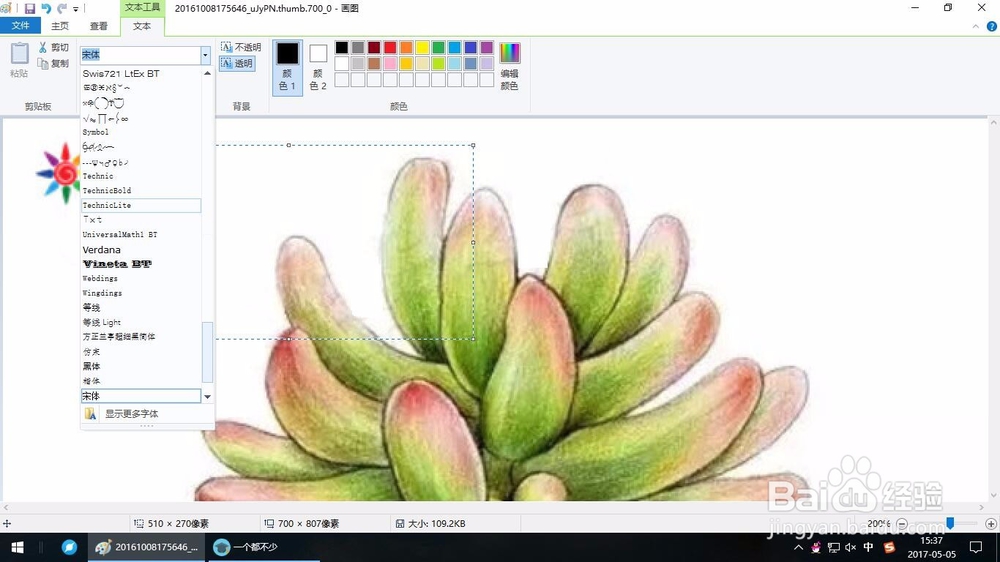Click the Text Tools (文本工具) contextual tab
This screenshot has height=562, width=1000.
click(x=142, y=8)
